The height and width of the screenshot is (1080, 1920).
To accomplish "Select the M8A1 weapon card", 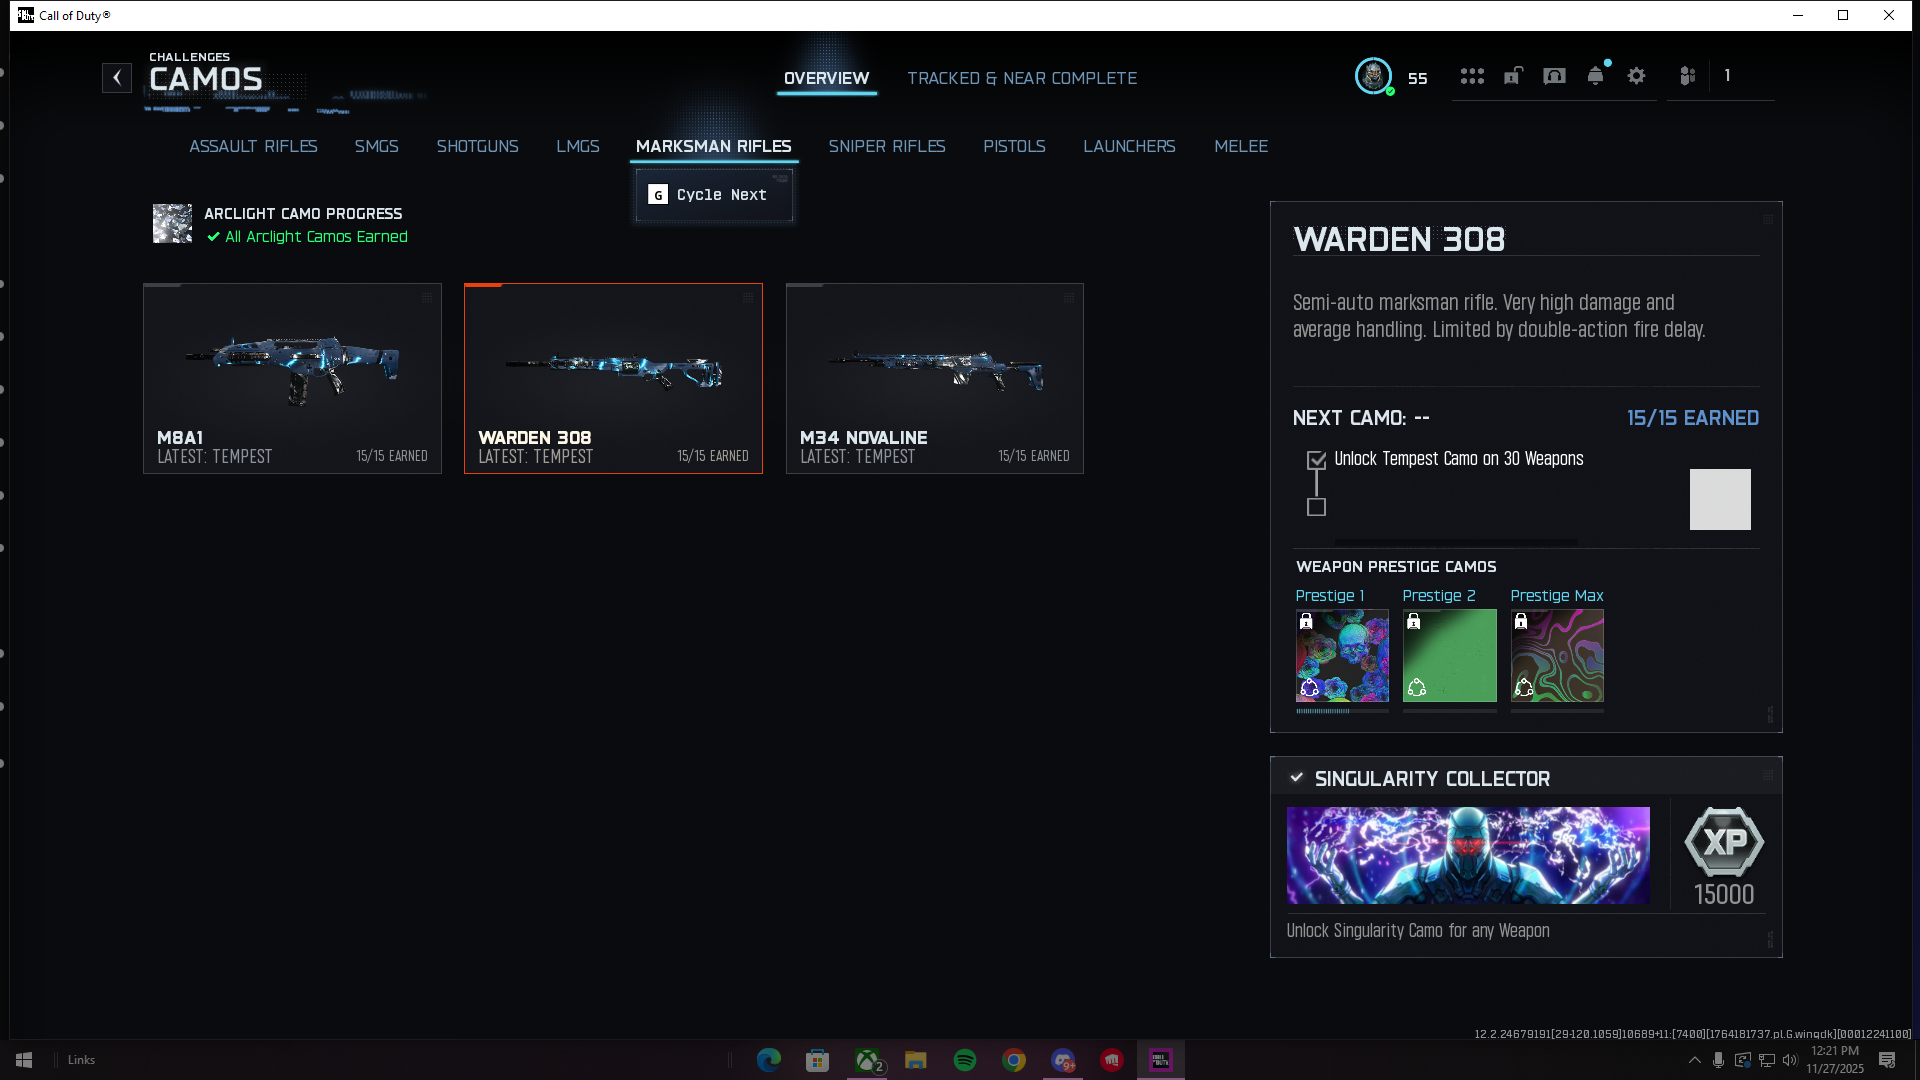I will pyautogui.click(x=292, y=378).
